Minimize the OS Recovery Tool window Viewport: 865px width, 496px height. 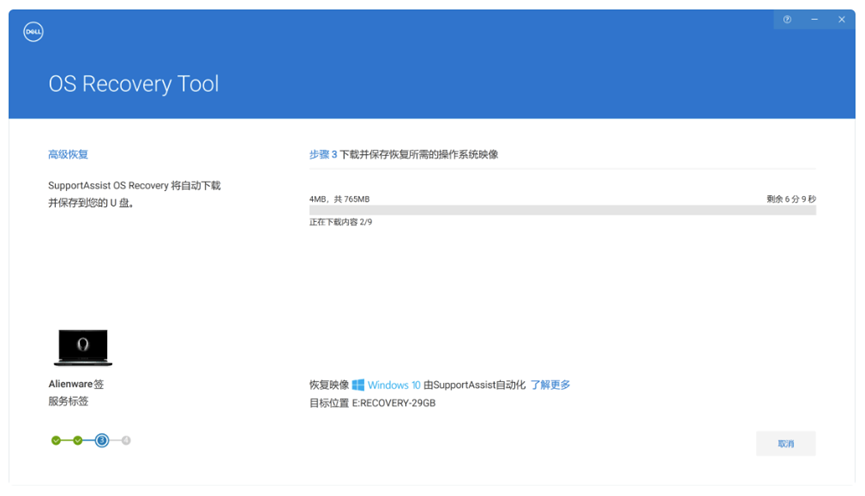(x=814, y=19)
